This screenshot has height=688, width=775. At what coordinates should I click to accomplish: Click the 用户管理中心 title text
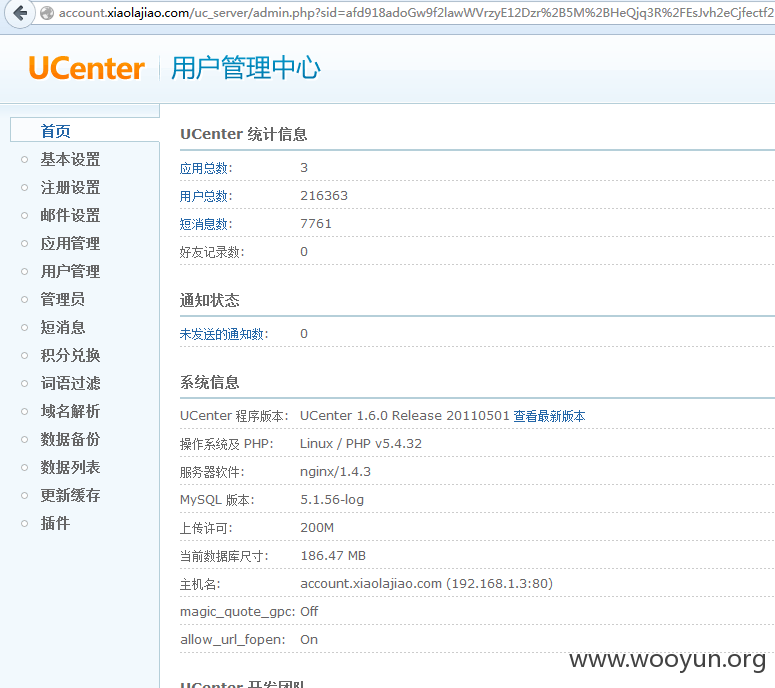coord(246,68)
